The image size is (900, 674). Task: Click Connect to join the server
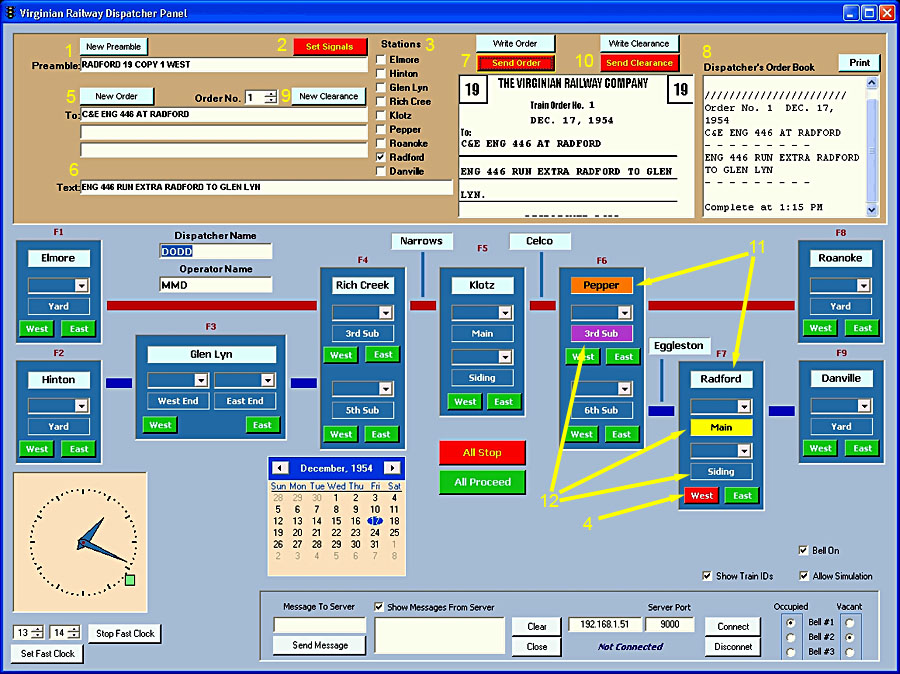click(733, 625)
